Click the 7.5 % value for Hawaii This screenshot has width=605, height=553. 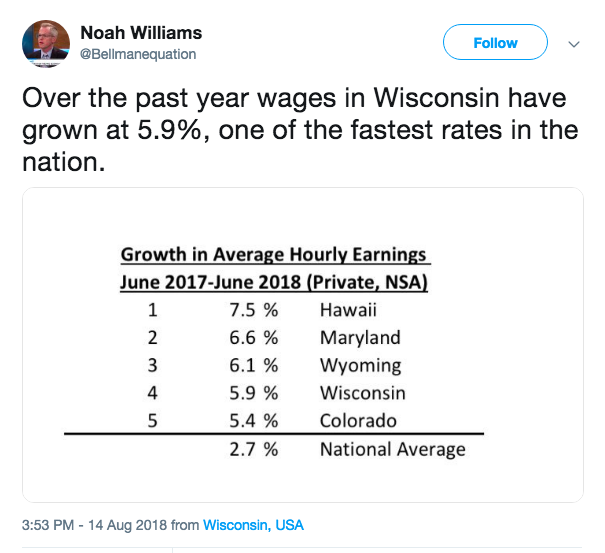tap(253, 310)
